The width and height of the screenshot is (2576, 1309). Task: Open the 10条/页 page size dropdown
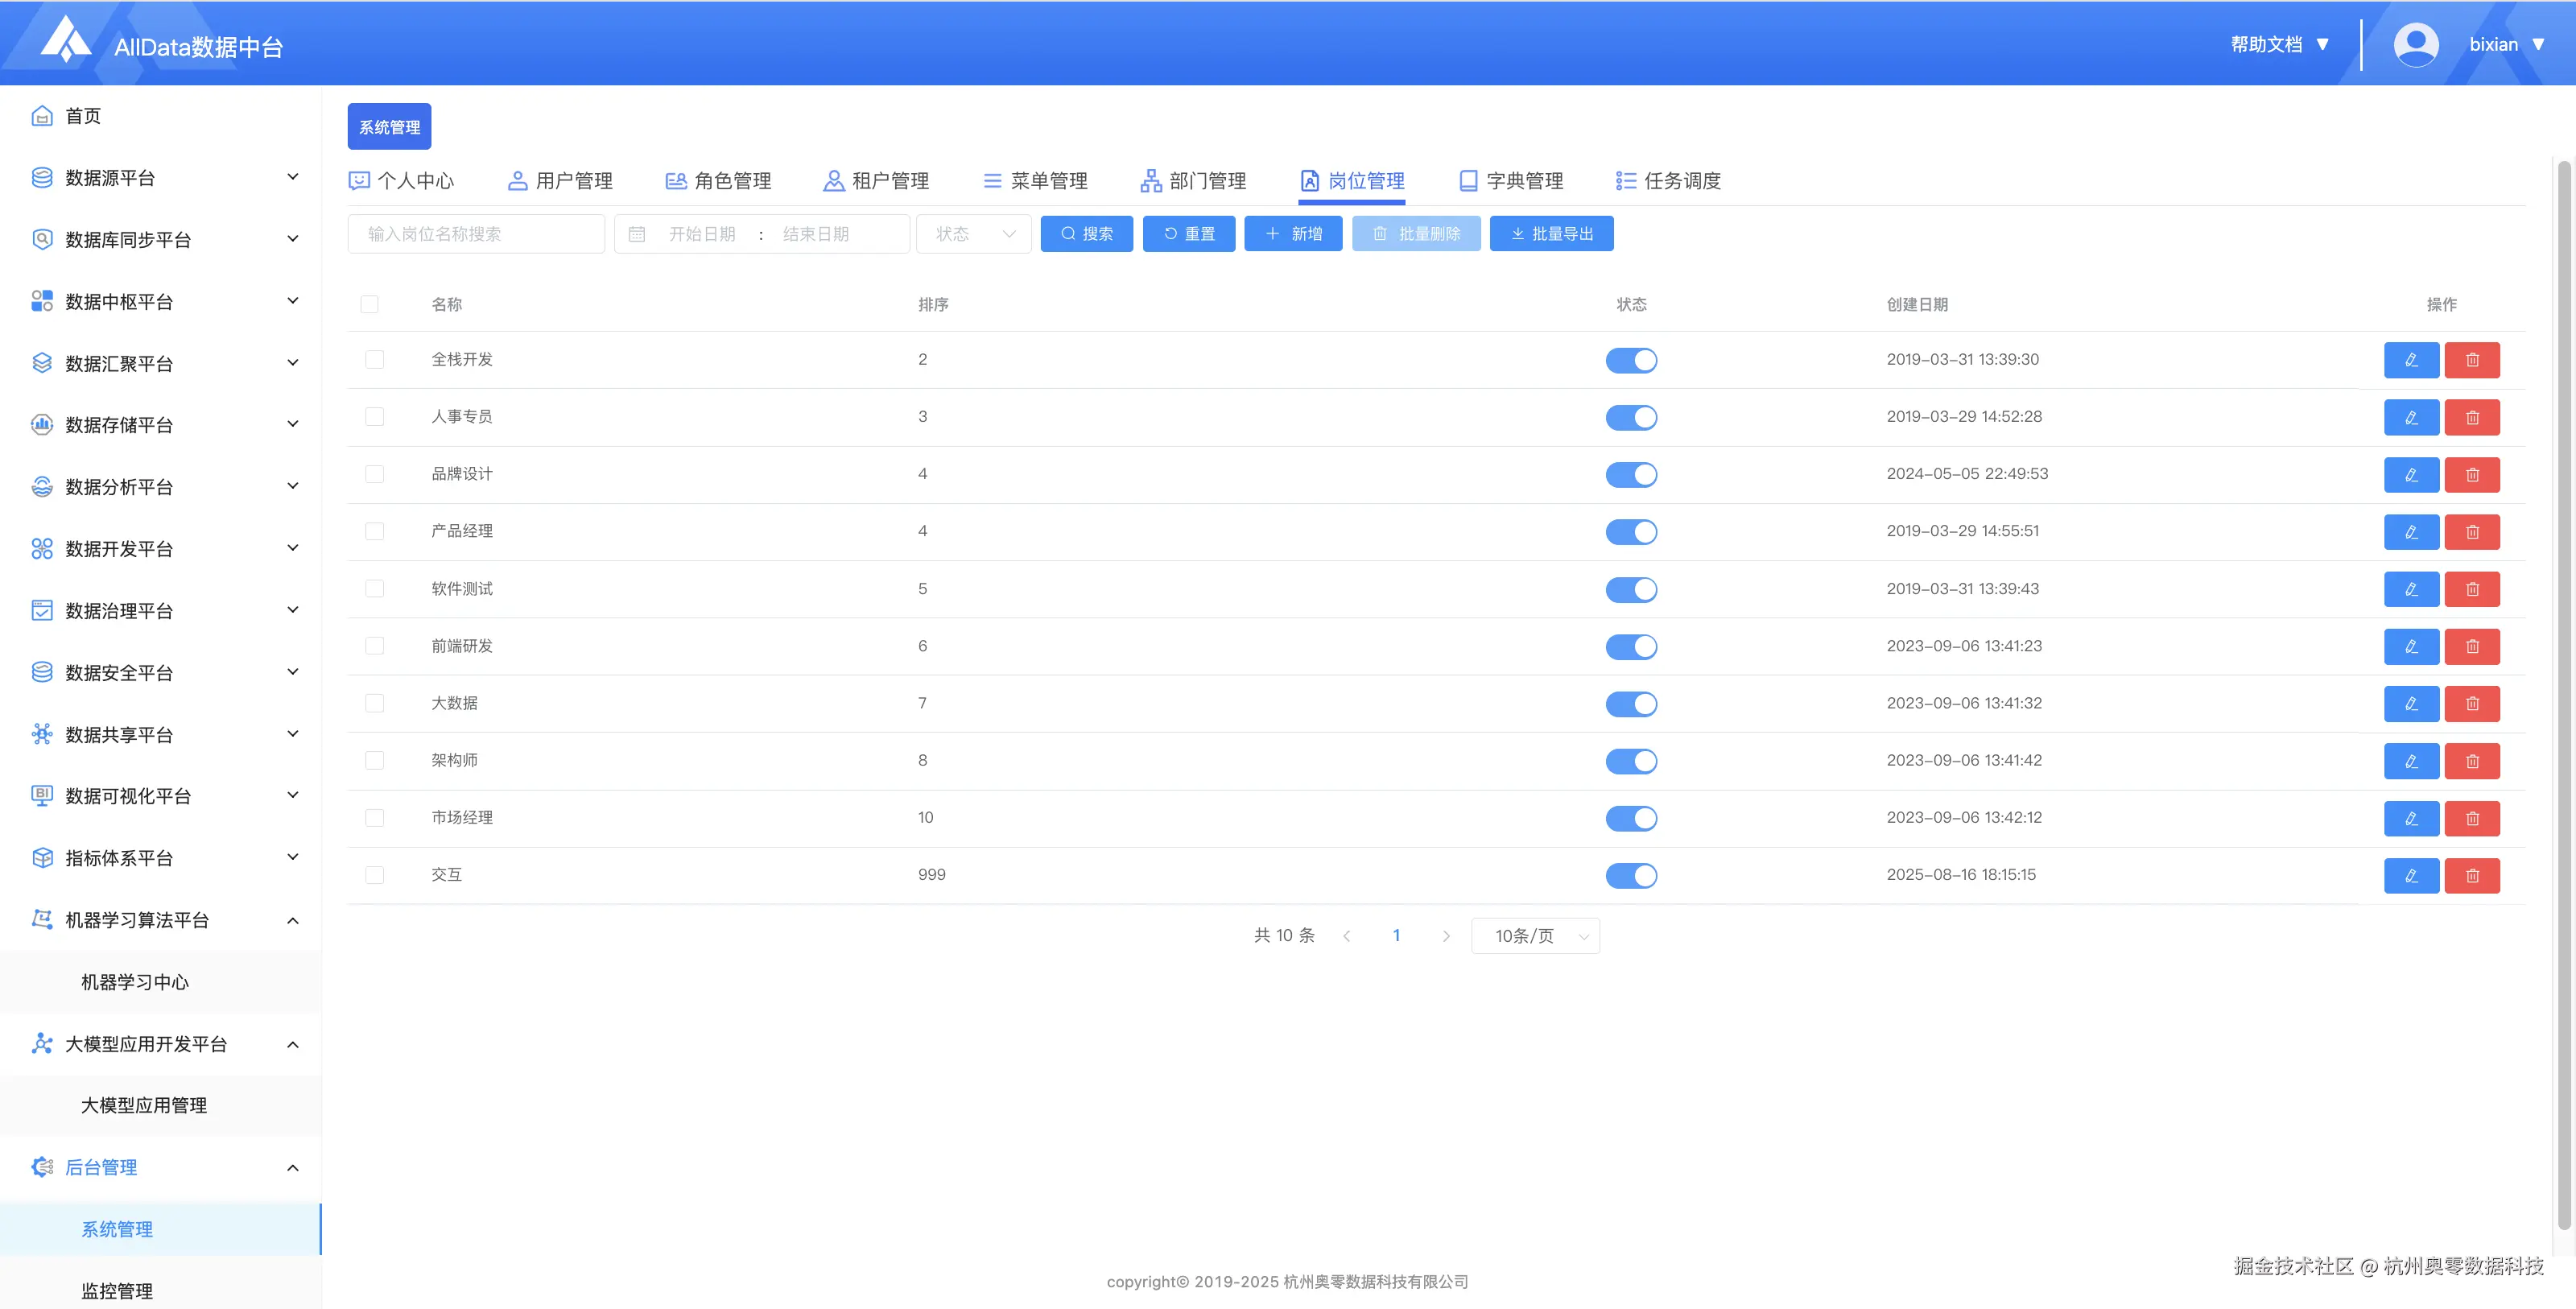point(1535,936)
